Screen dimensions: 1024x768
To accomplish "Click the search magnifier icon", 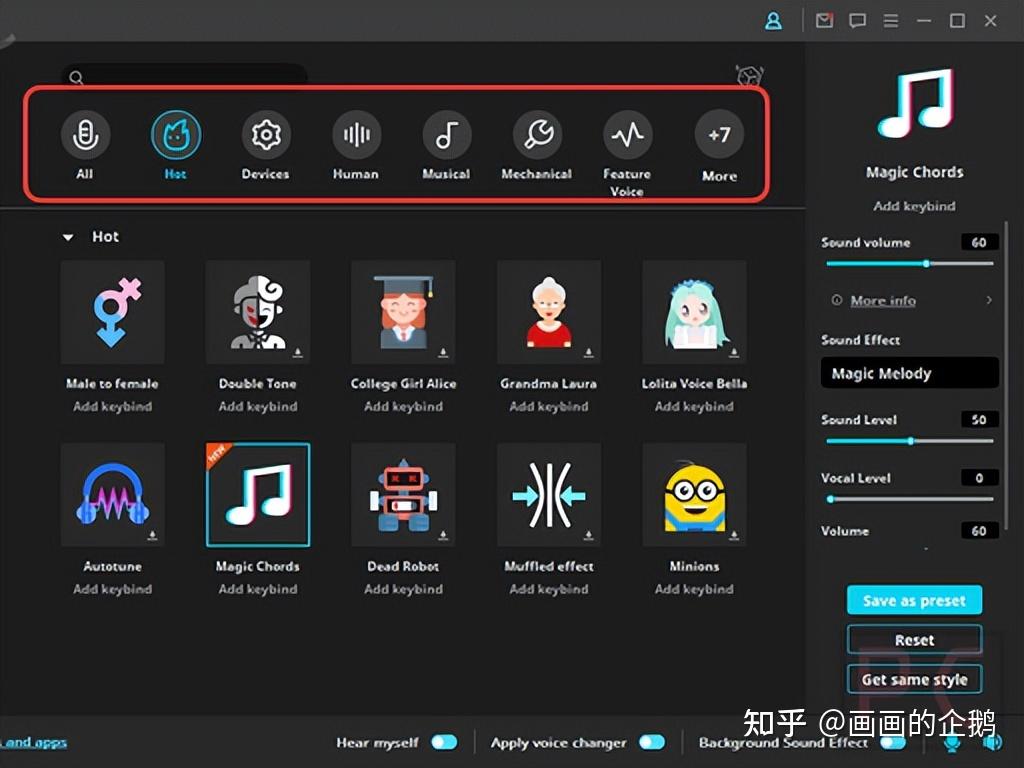I will [76, 78].
